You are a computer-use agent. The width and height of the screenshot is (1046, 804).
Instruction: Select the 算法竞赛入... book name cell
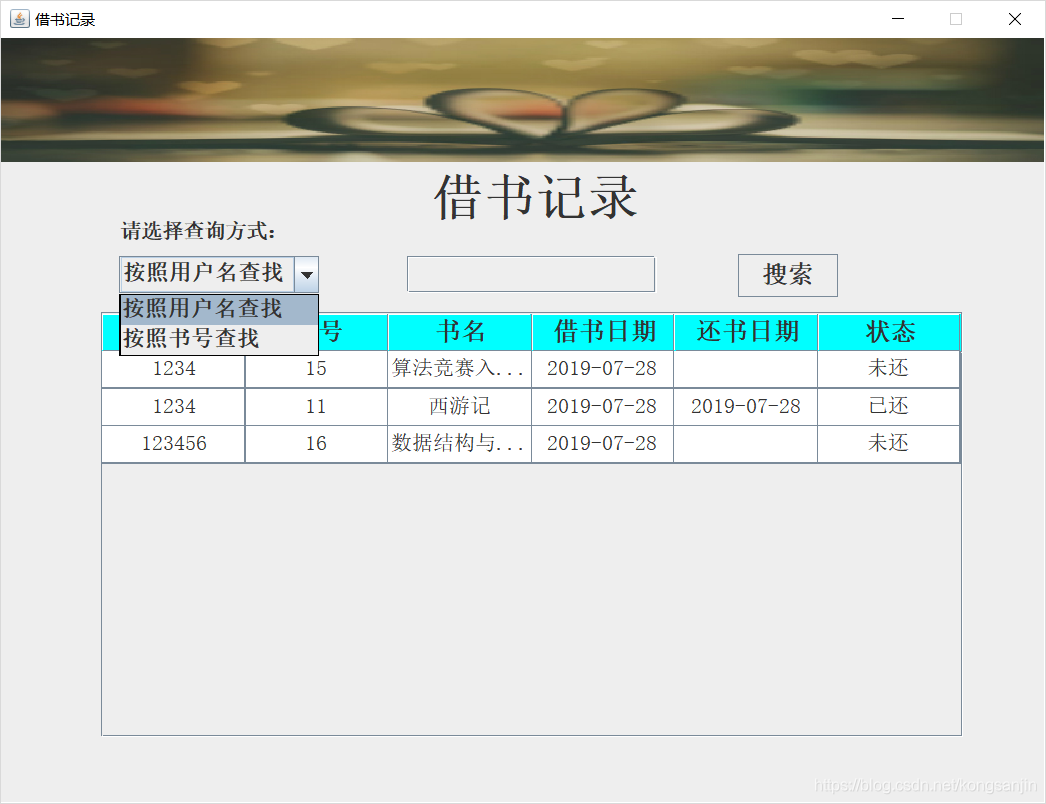point(460,369)
